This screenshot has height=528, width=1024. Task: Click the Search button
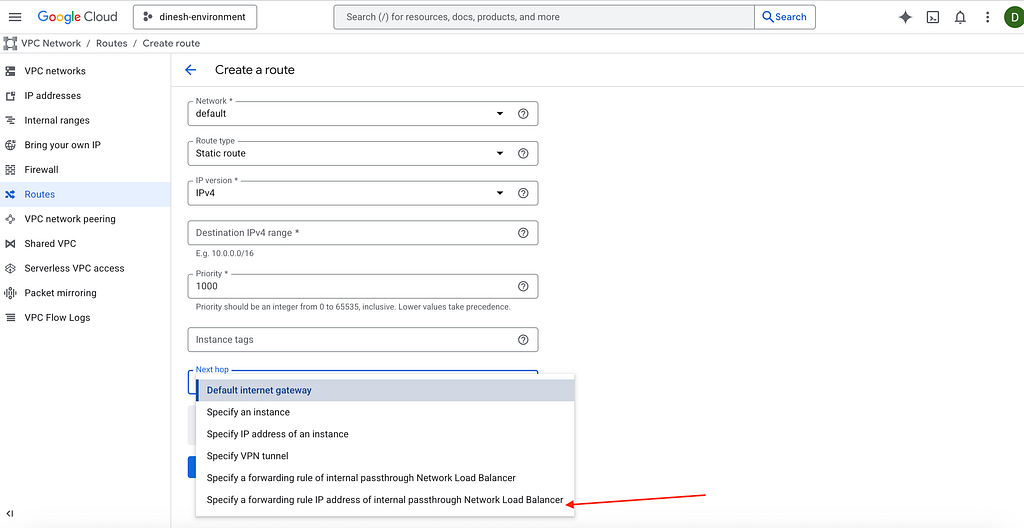click(x=784, y=17)
